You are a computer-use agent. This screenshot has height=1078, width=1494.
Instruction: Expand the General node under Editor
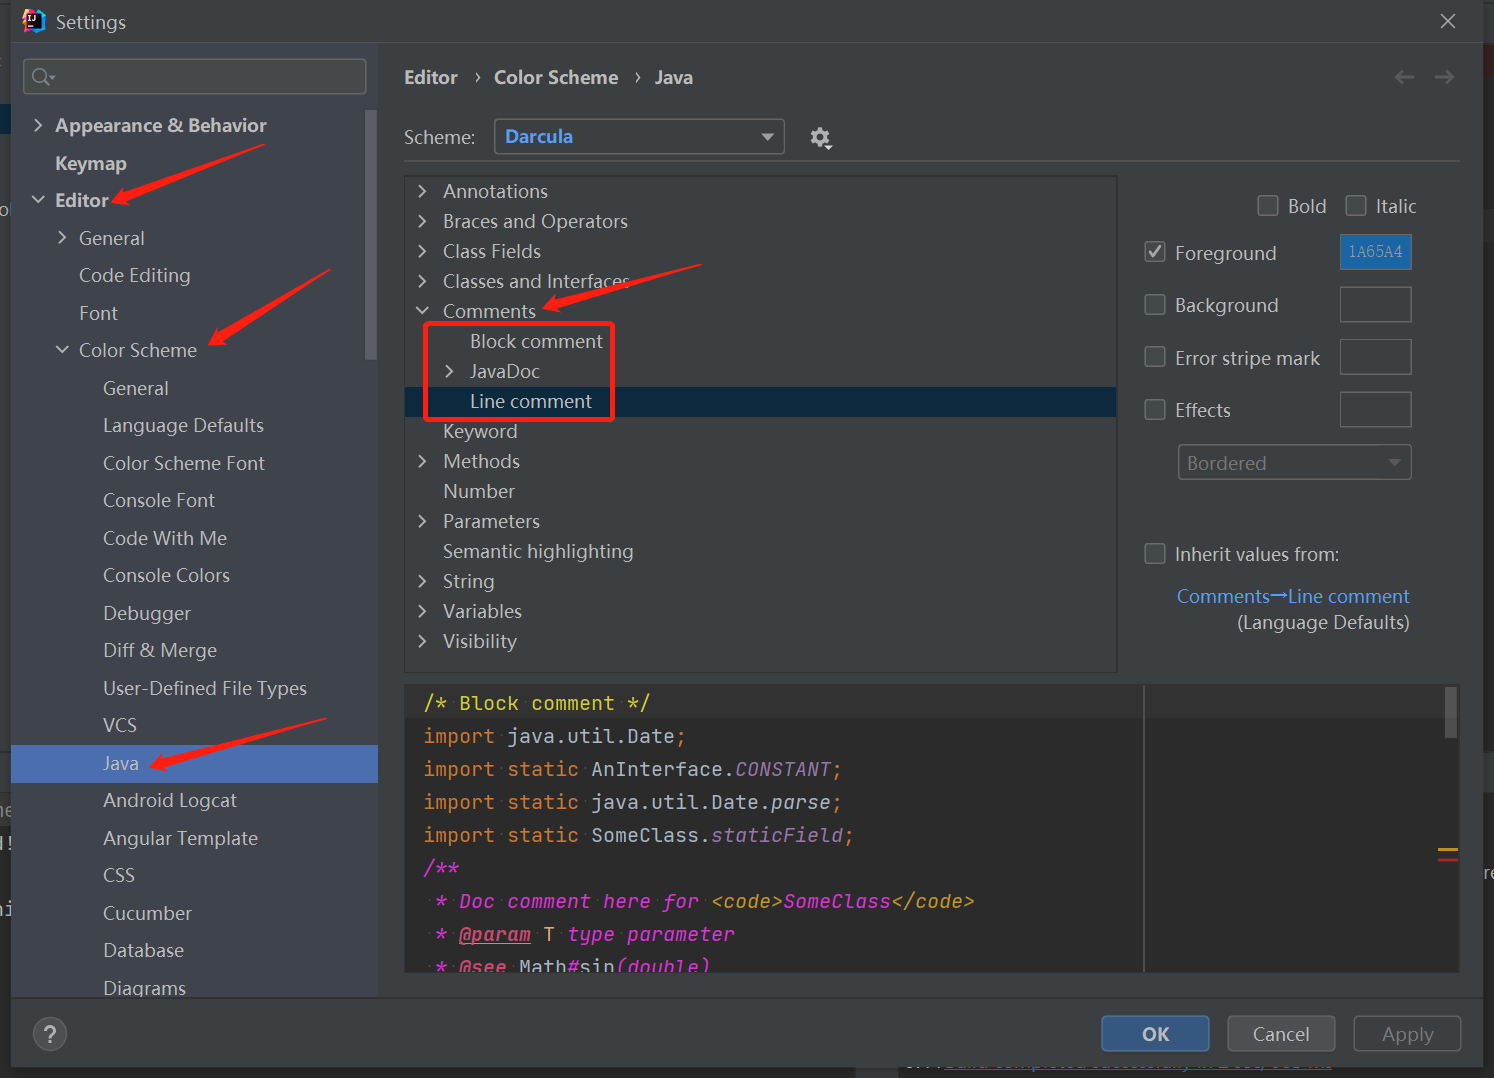coord(62,238)
